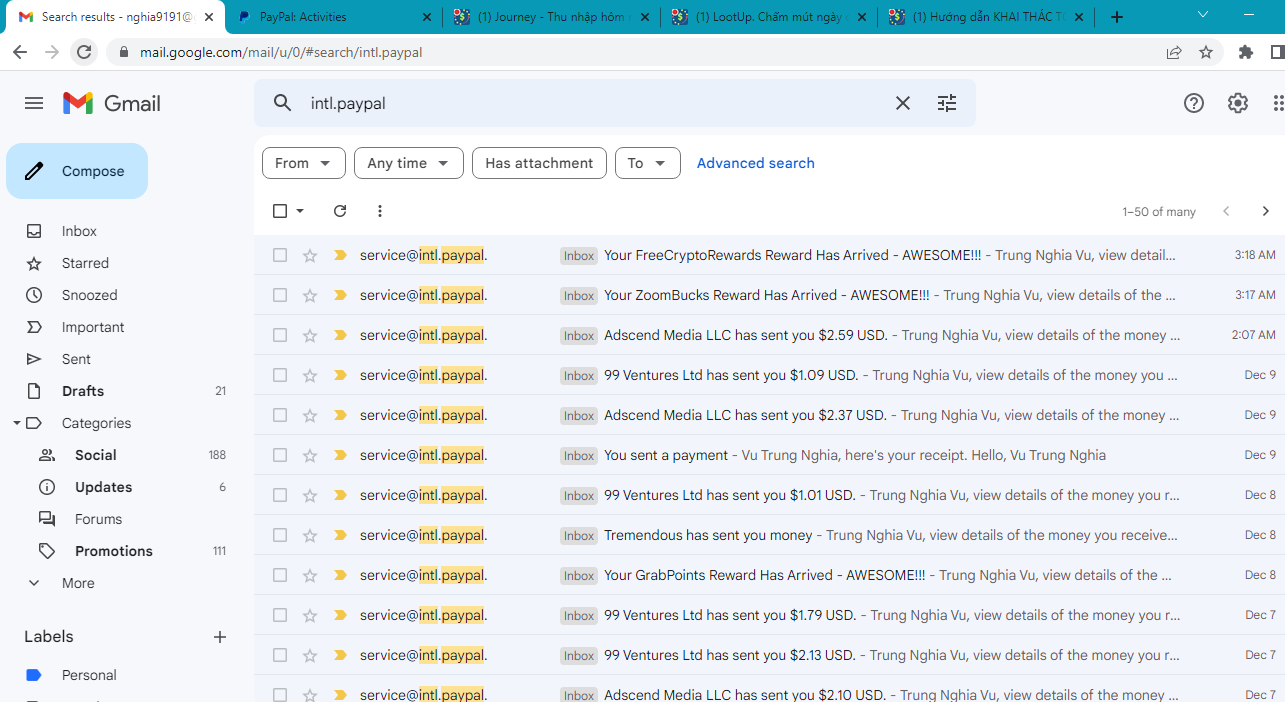Open the main menu hamburger icon
Screen dimensions: 1285x702
pyautogui.click(x=34, y=103)
